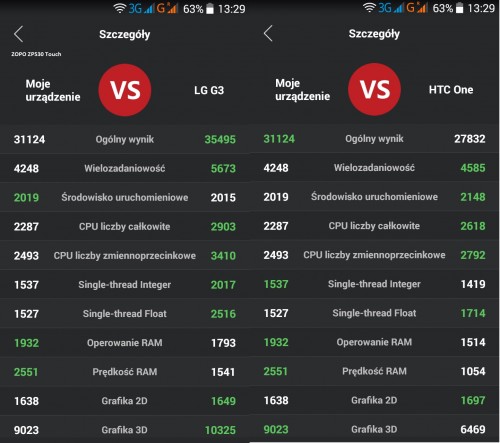Viewport: 500px width, 443px height.
Task: Select the LG G3 device name
Action: 209,90
